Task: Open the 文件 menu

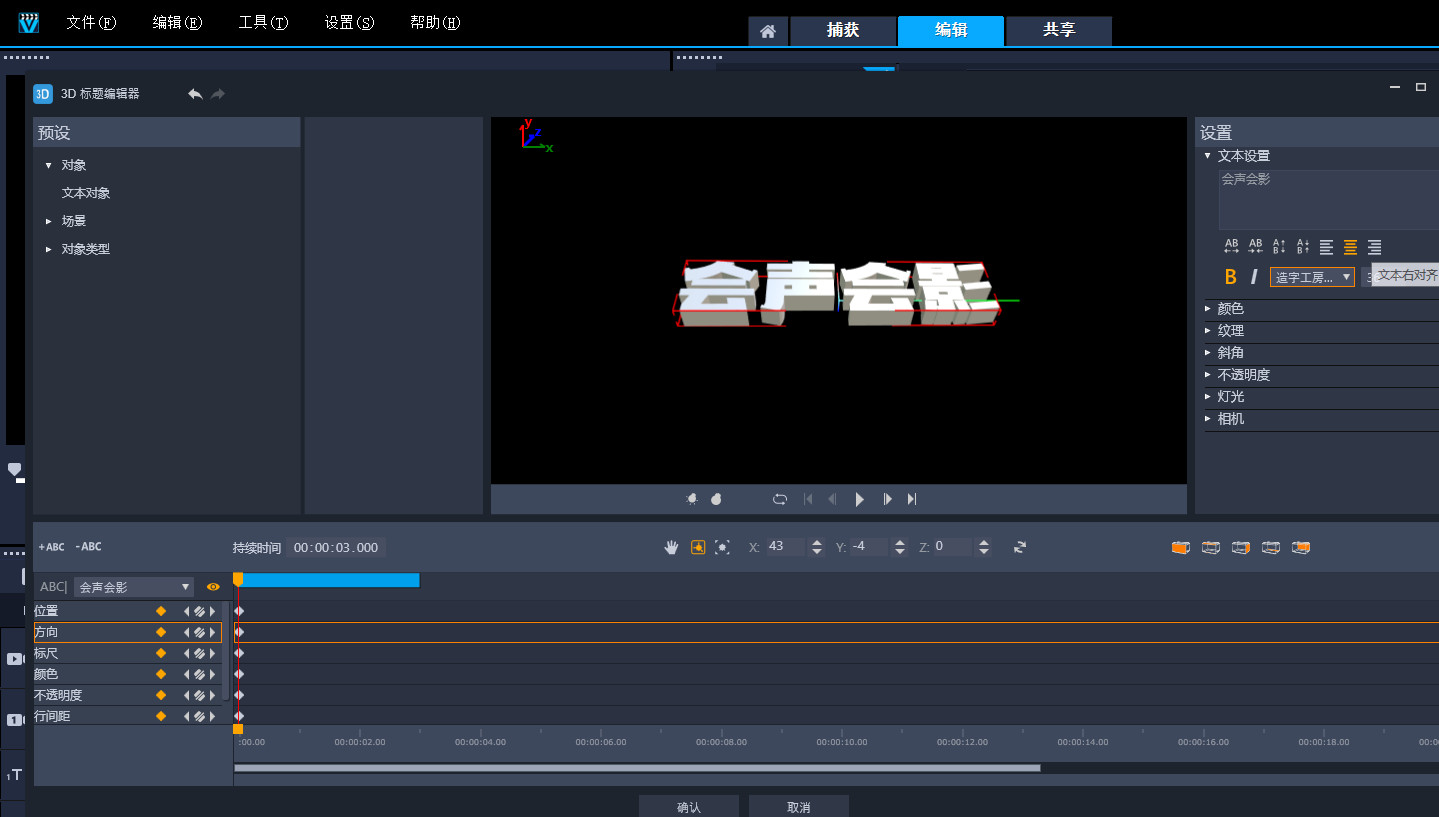Action: 91,23
